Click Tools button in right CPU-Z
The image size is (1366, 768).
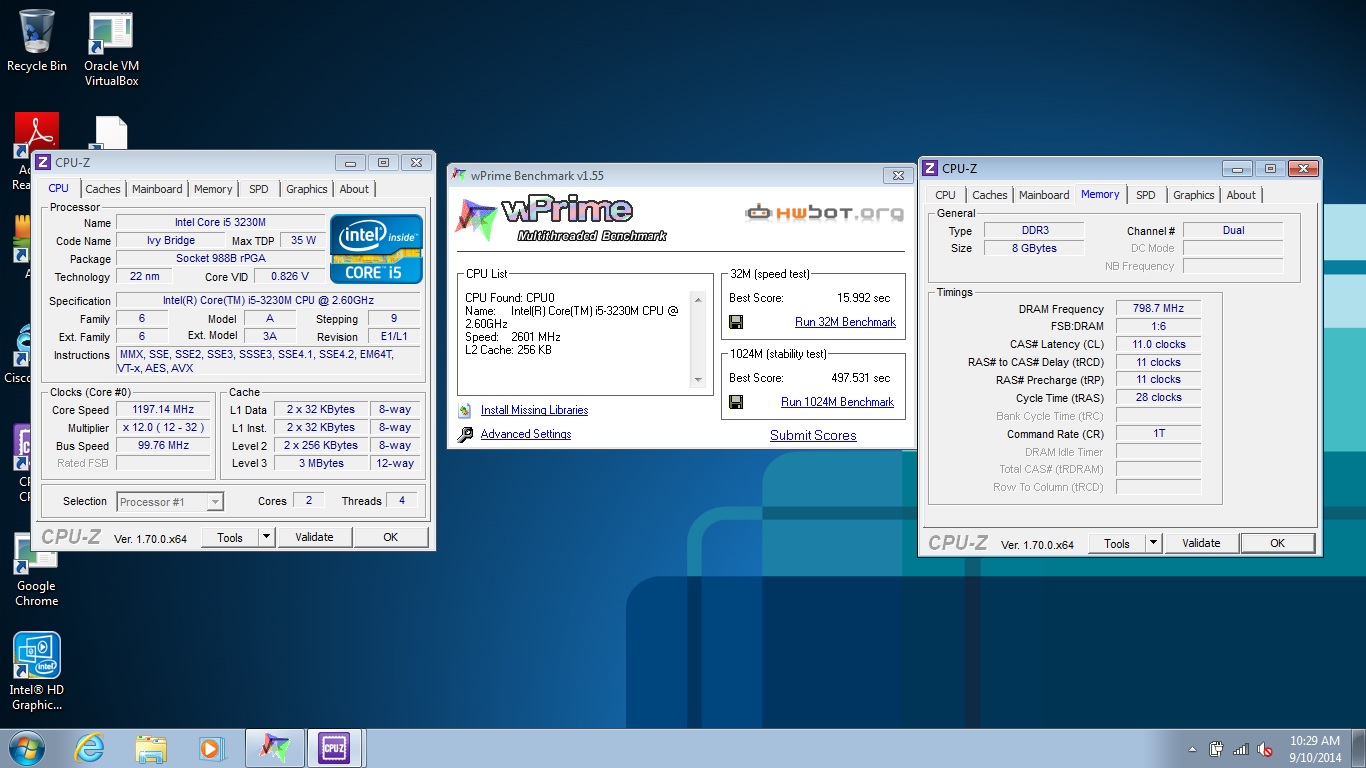(x=1117, y=543)
